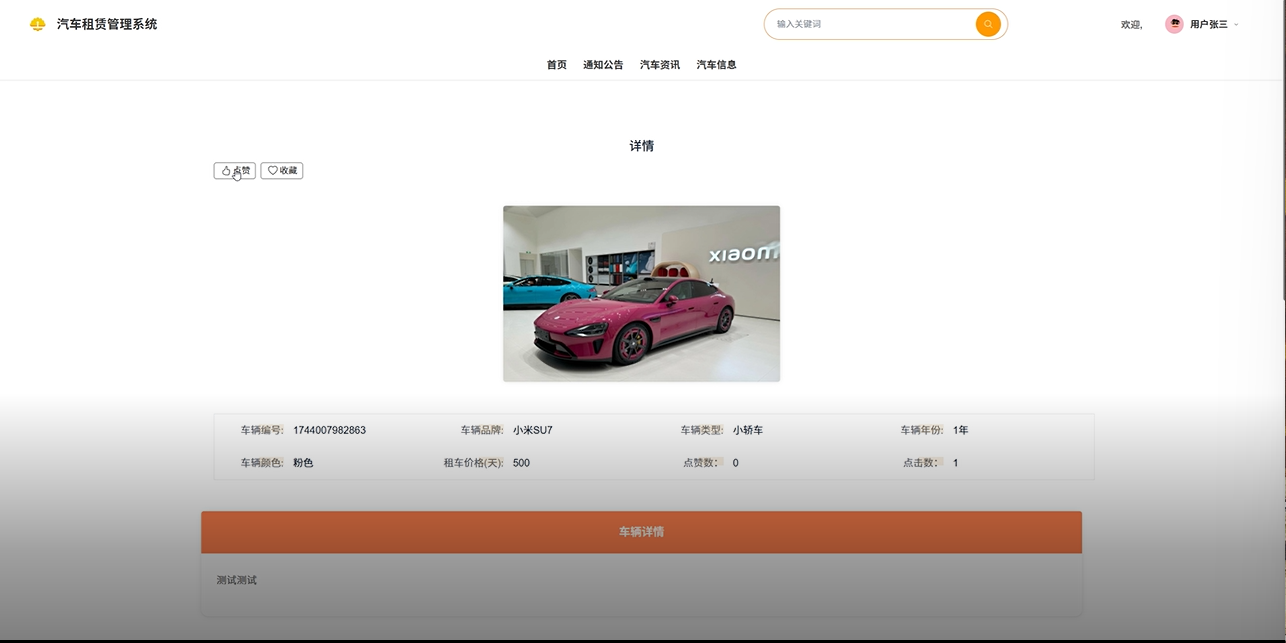Viewport: 1286px width, 643px height.
Task: Click the vehicle type value 小轿车
Action: 748,431
